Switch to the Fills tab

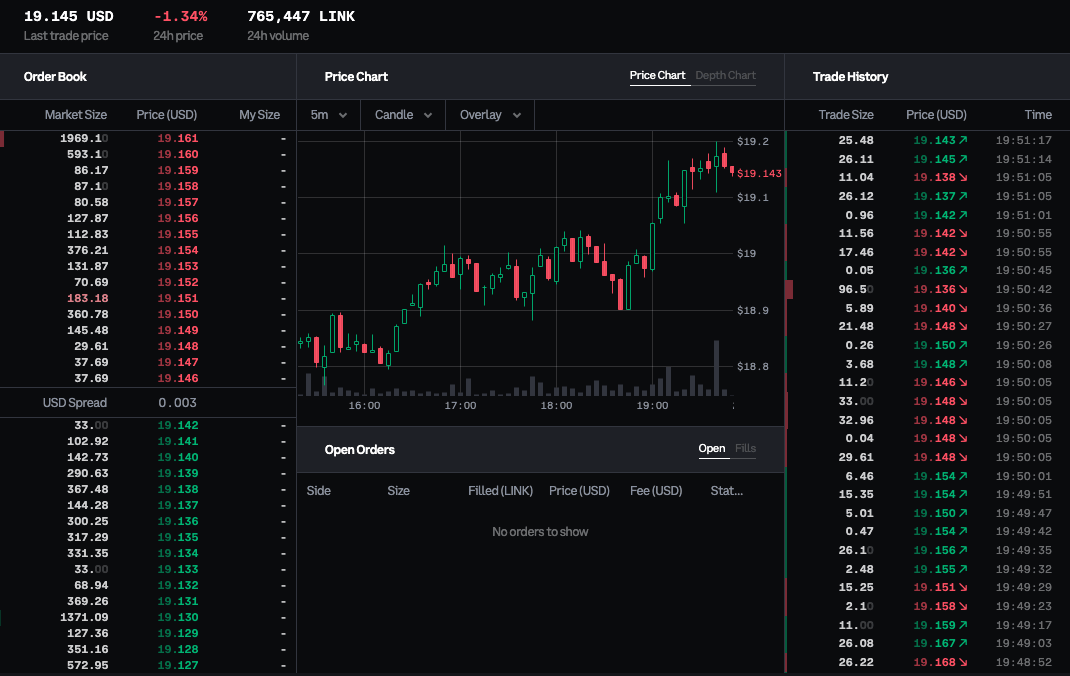click(x=745, y=449)
